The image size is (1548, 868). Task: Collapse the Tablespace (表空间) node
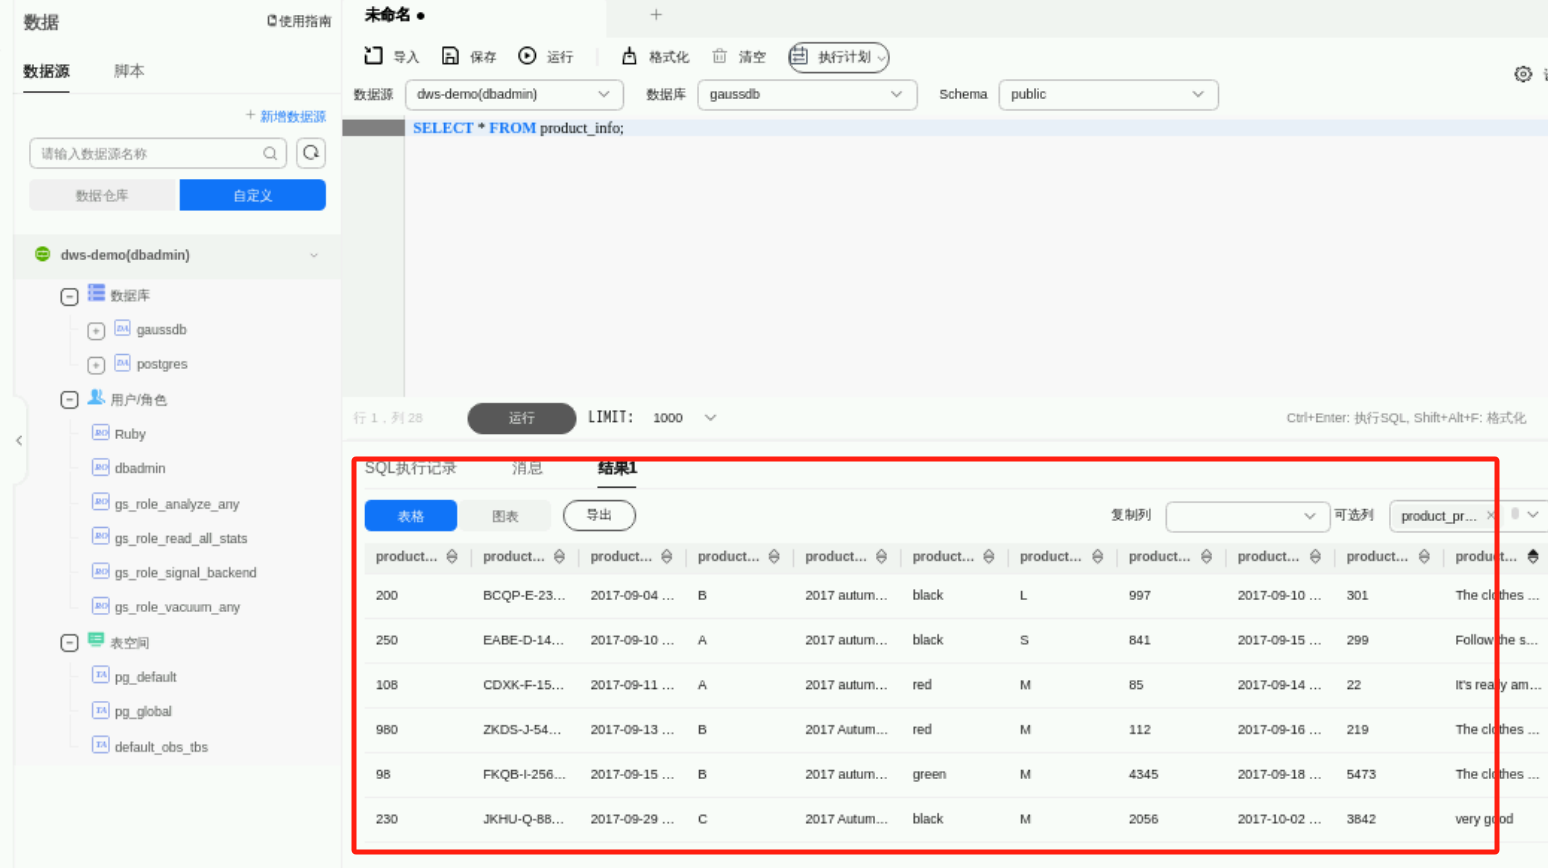coord(69,643)
